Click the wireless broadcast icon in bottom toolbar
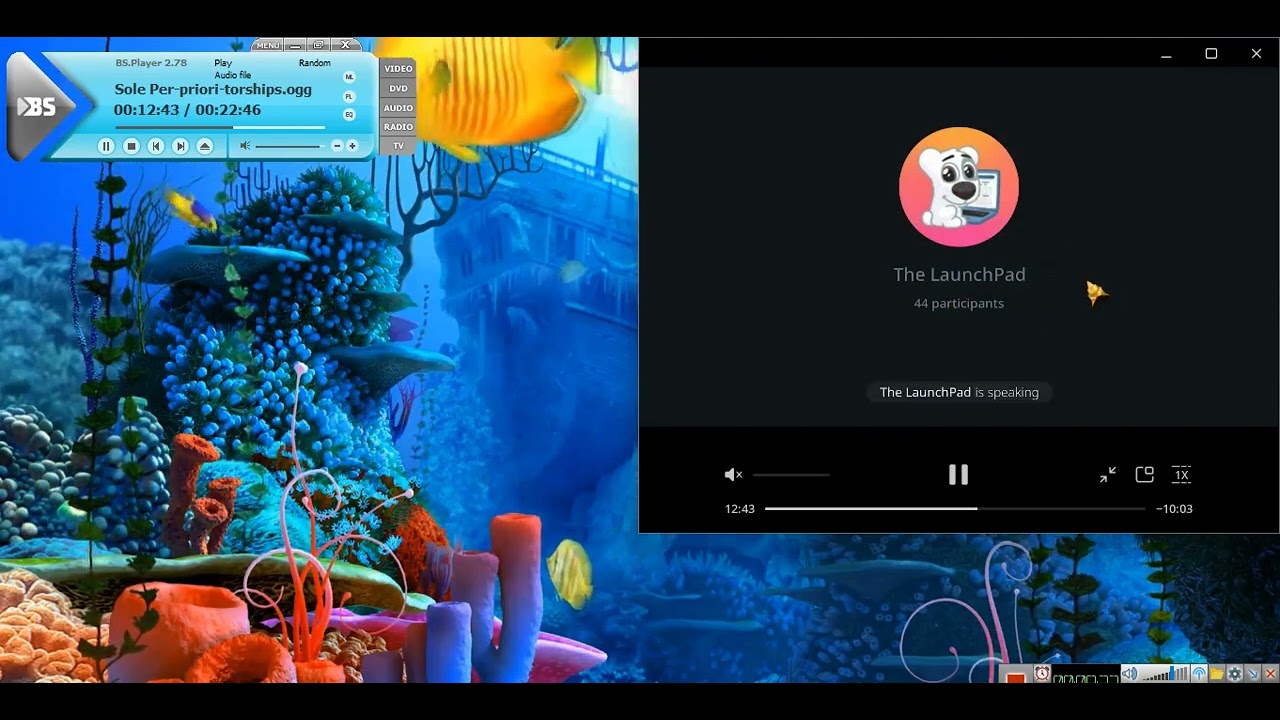 coord(1199,674)
